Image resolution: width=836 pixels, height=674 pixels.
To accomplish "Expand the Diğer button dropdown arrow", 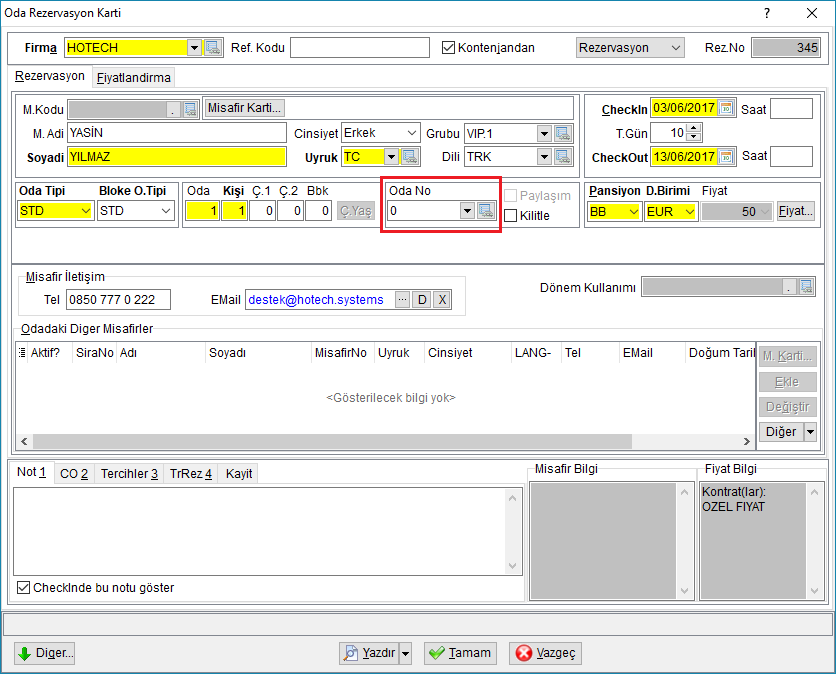I will coord(810,431).
